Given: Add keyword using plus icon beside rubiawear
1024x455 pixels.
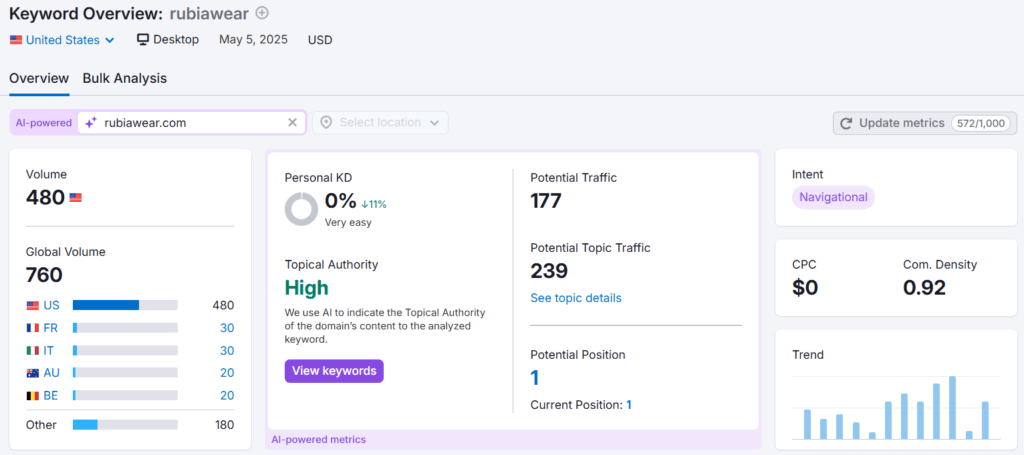Looking at the screenshot, I should pyautogui.click(x=262, y=12).
